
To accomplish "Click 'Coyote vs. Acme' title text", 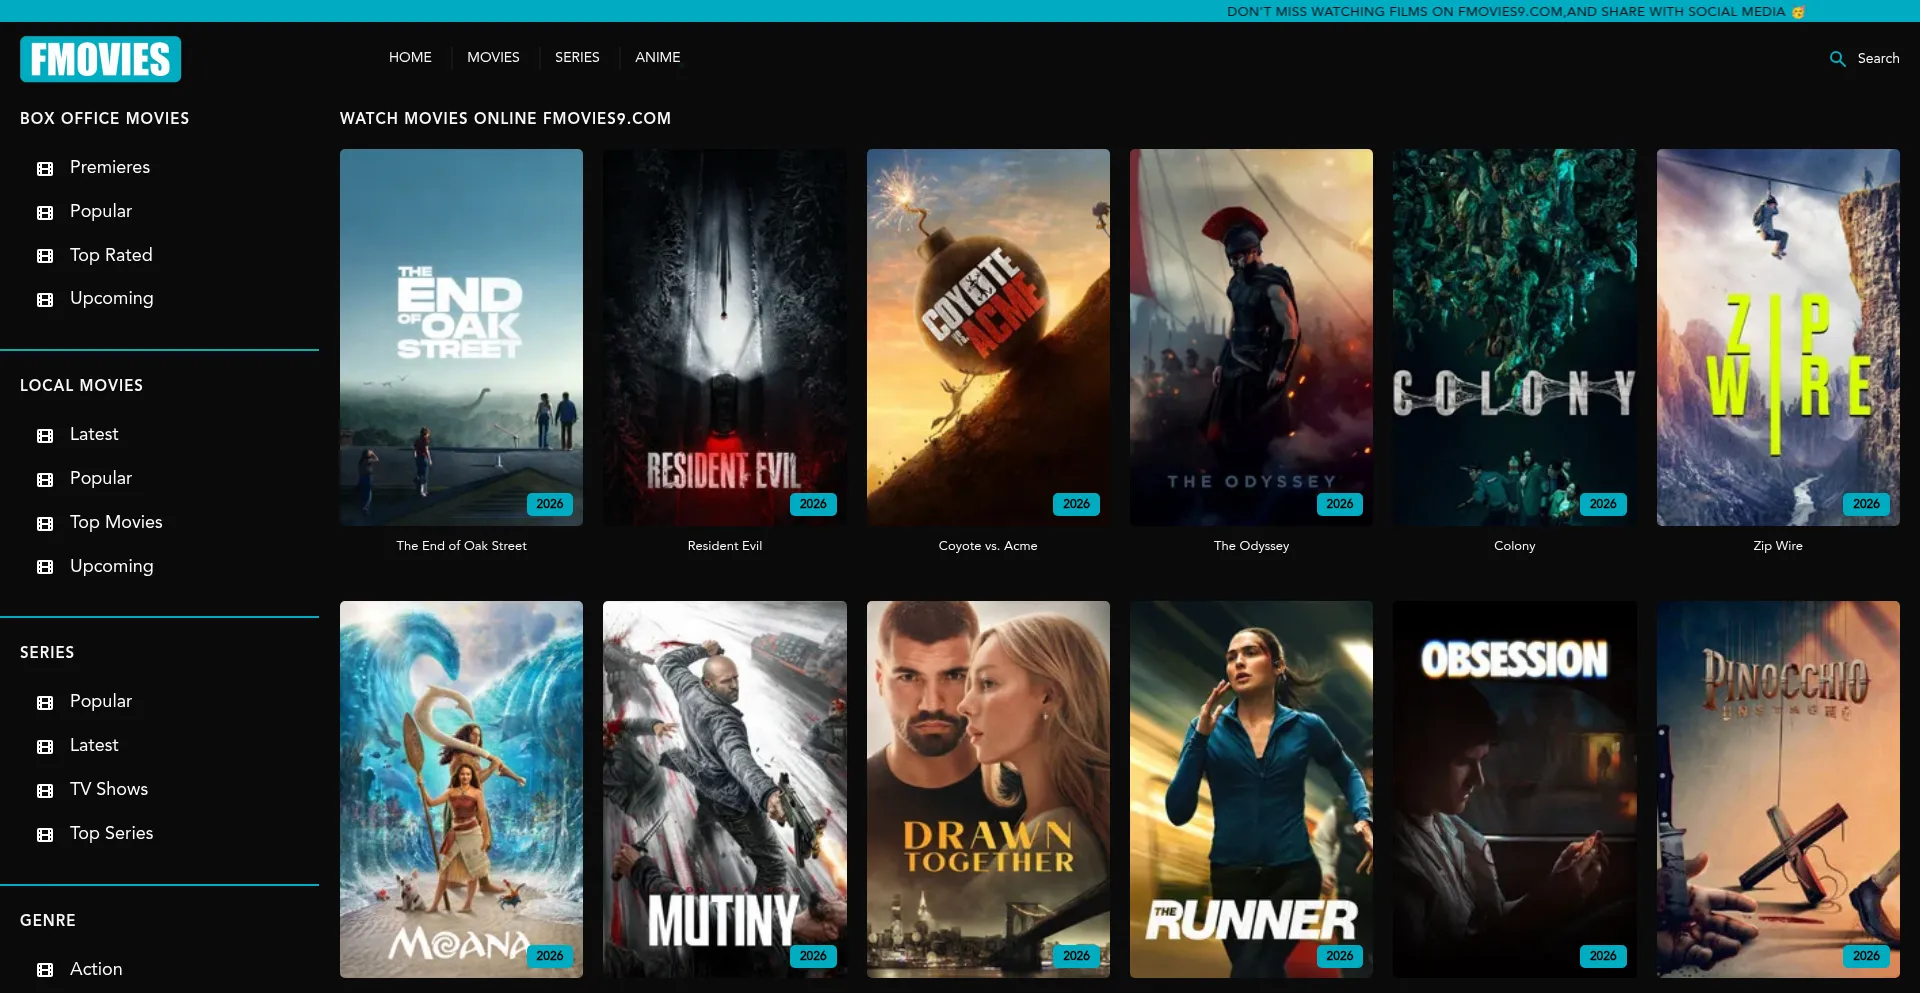I will coord(988,546).
